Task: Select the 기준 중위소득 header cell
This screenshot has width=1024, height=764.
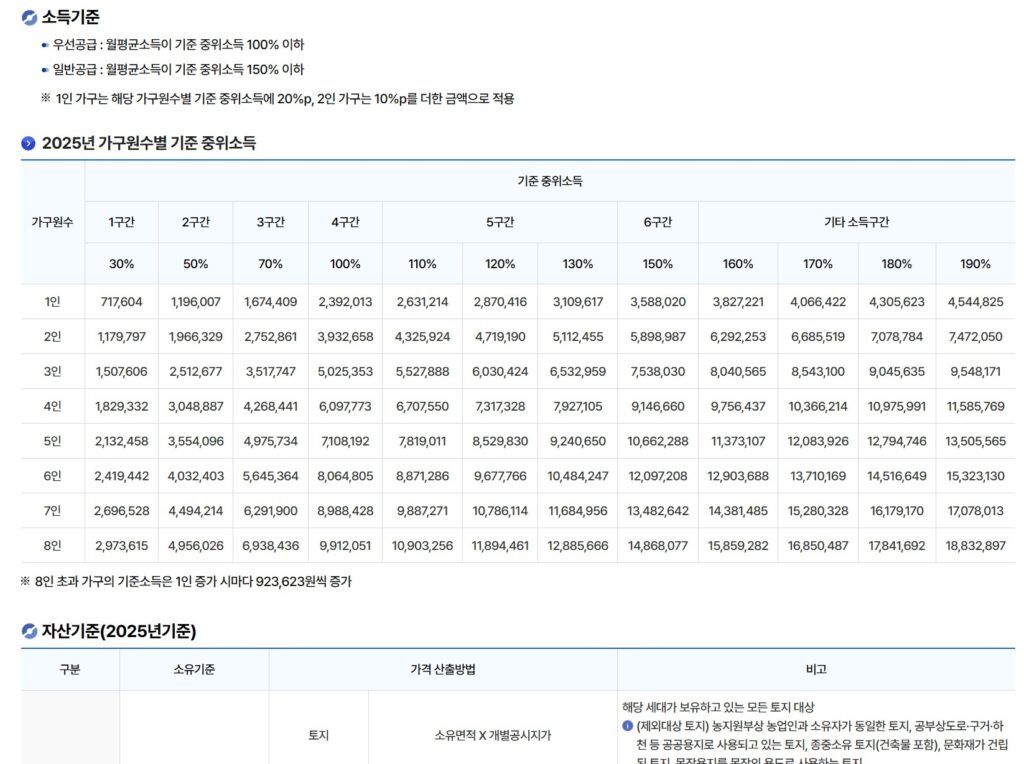Action: pyautogui.click(x=553, y=180)
